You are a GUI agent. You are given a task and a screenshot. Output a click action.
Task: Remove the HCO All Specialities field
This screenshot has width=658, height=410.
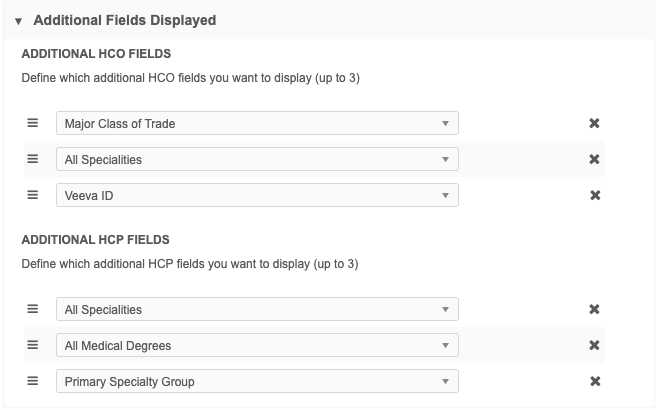tap(594, 159)
